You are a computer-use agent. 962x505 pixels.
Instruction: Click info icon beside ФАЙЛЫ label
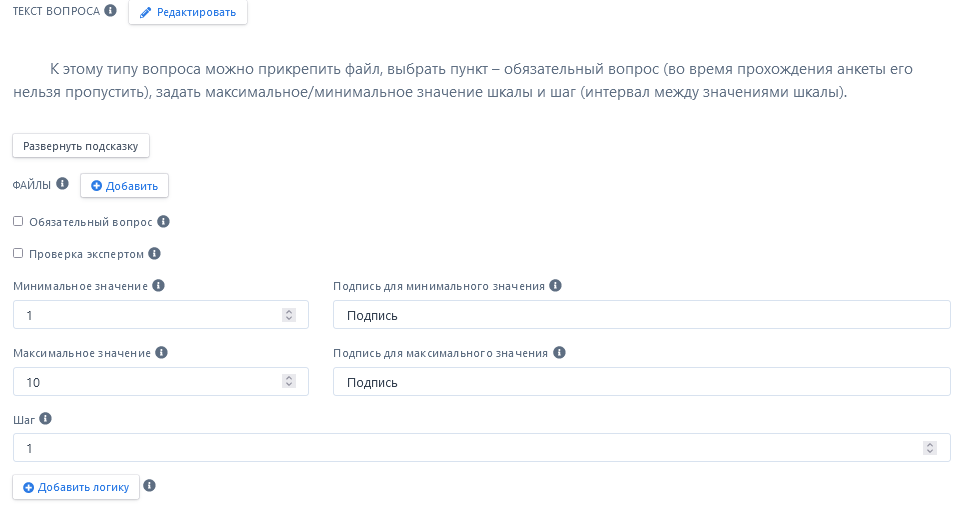[x=62, y=184]
